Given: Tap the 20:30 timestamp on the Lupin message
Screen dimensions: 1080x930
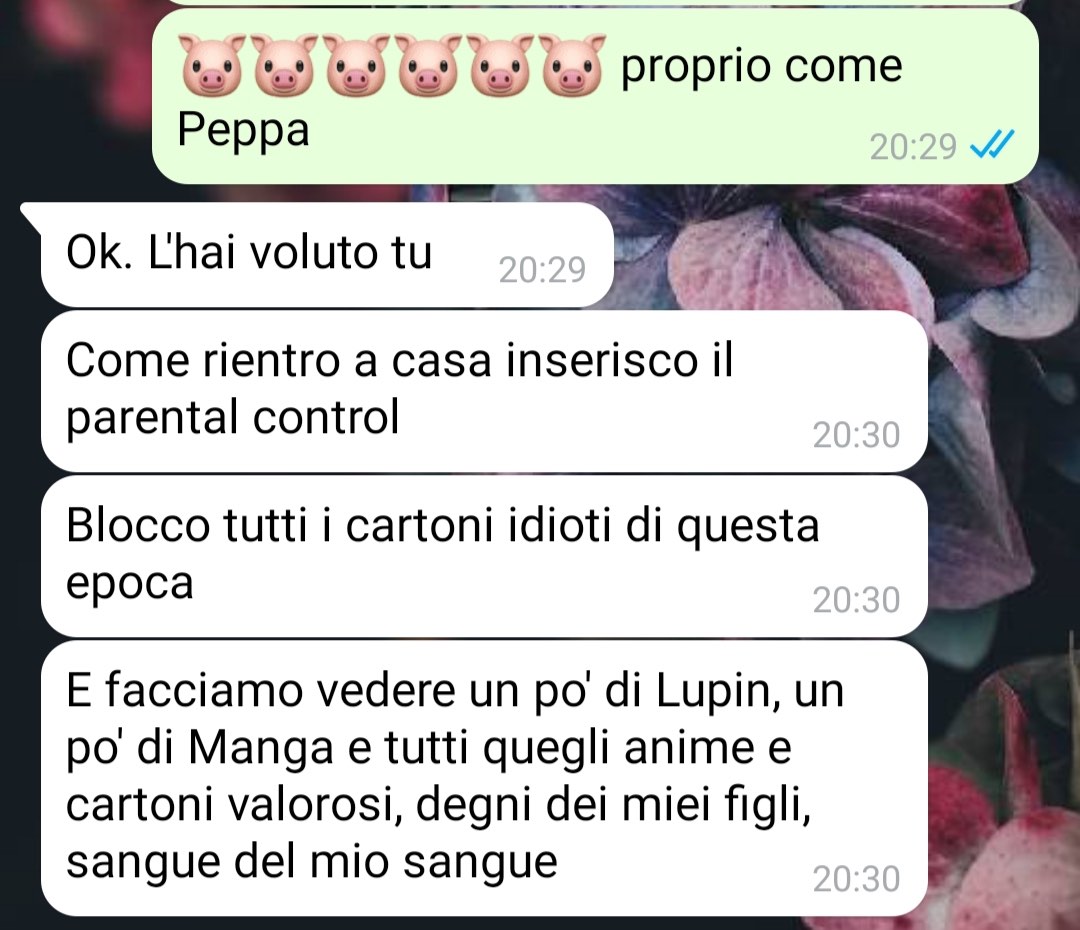Looking at the screenshot, I should click(856, 879).
